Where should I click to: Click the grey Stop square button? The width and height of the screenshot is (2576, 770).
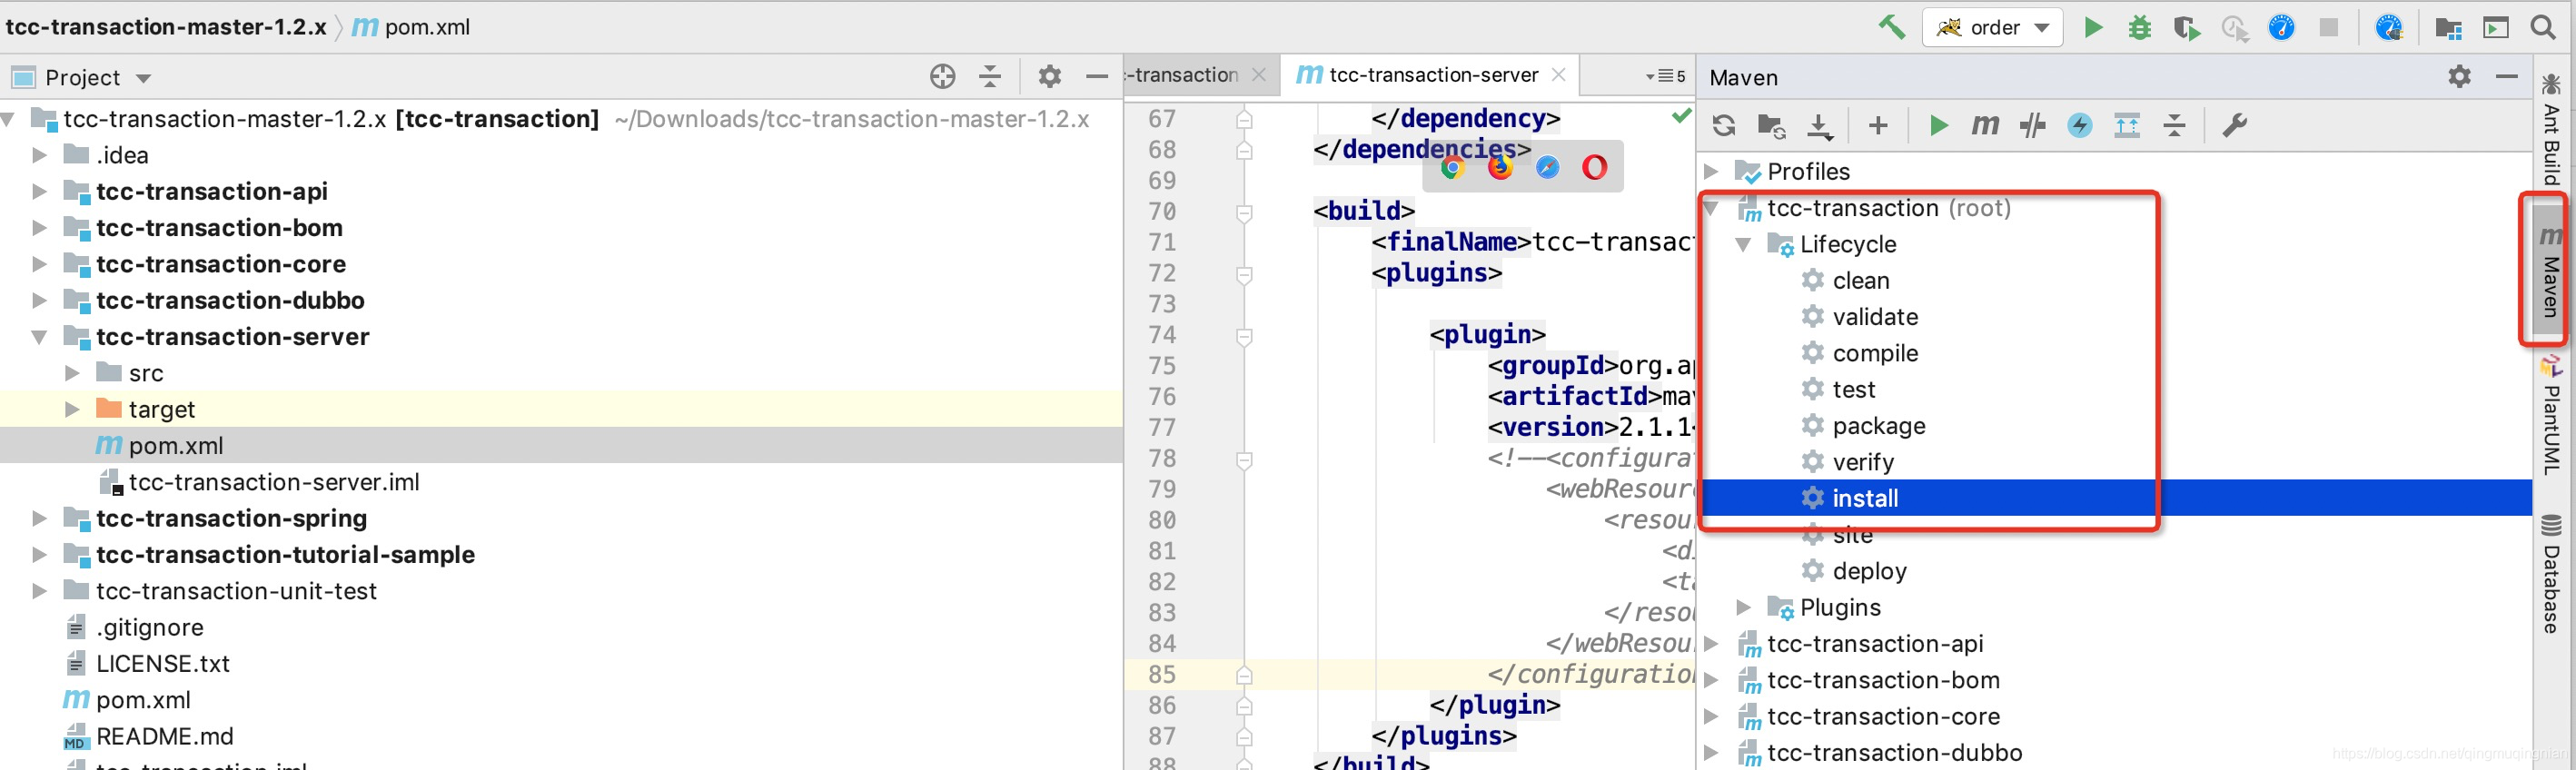2329,27
